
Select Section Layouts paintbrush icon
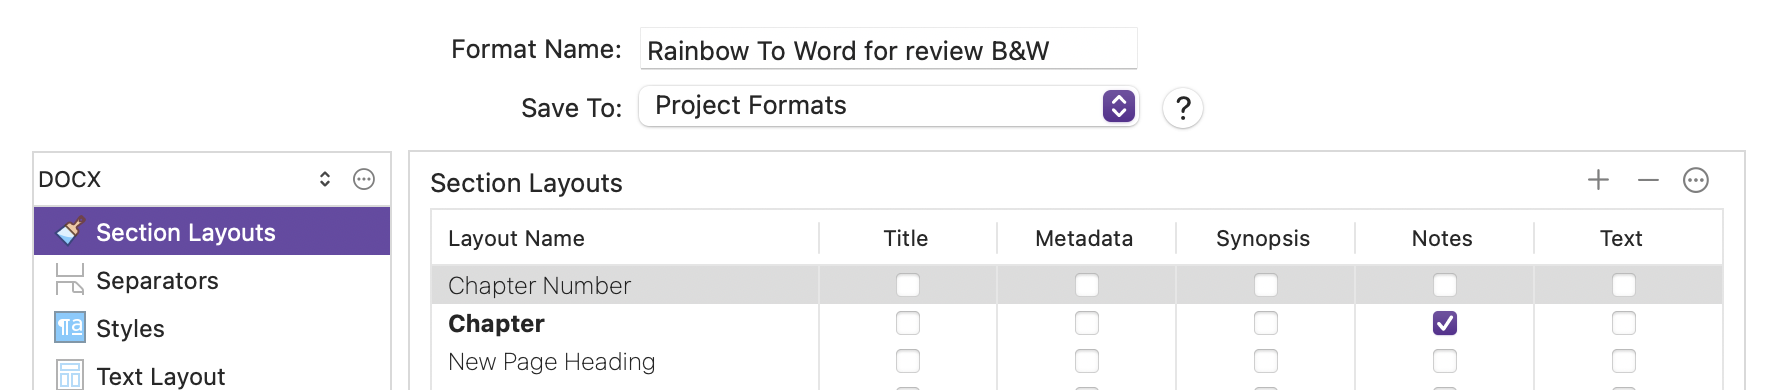coord(70,232)
